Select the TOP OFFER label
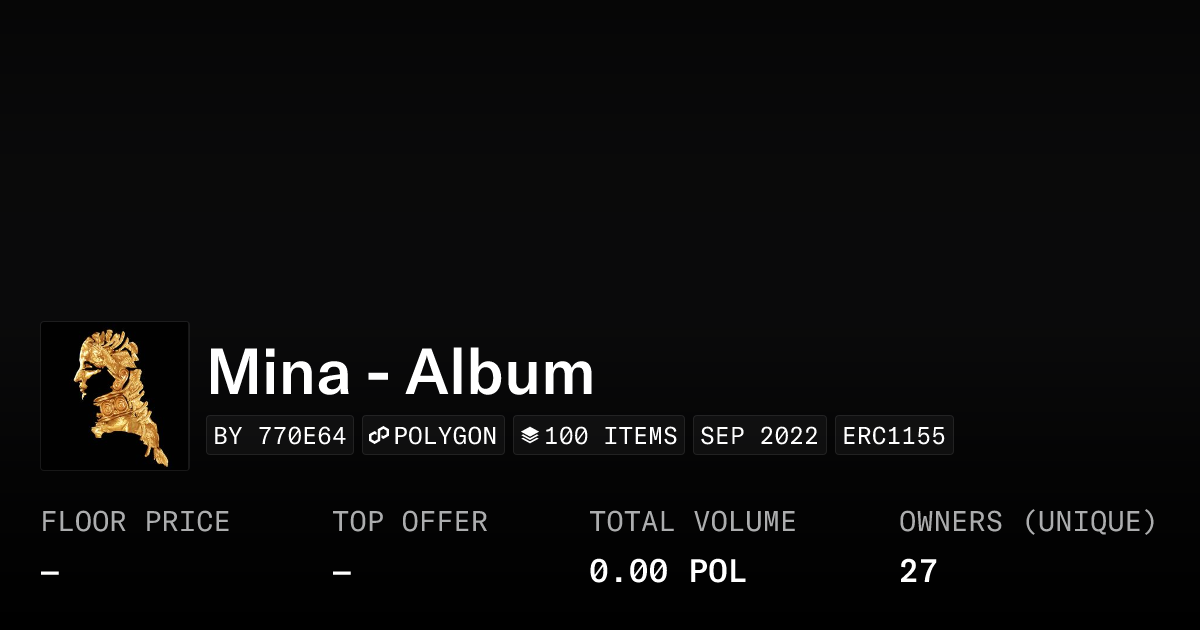Screen dimensions: 1200x630 point(410,522)
